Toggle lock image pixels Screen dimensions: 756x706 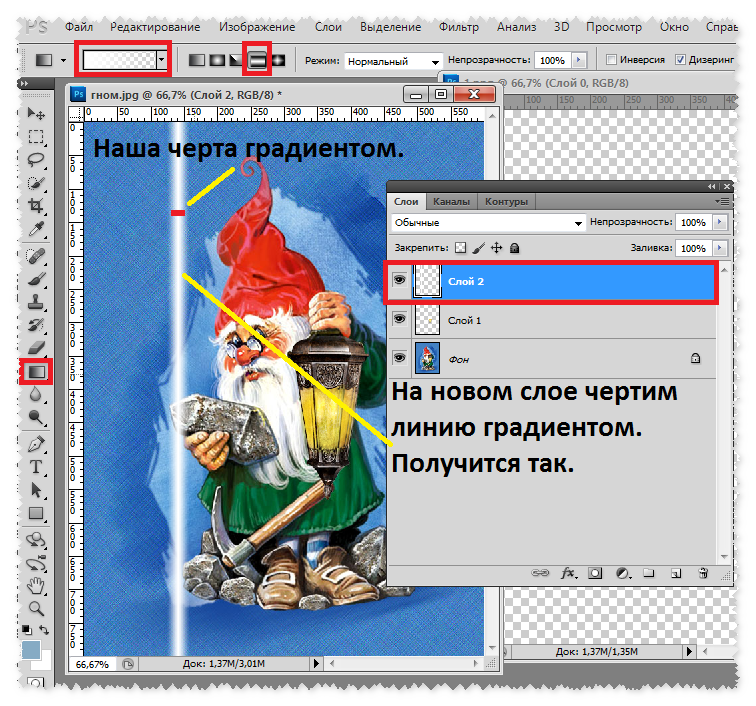coord(479,248)
